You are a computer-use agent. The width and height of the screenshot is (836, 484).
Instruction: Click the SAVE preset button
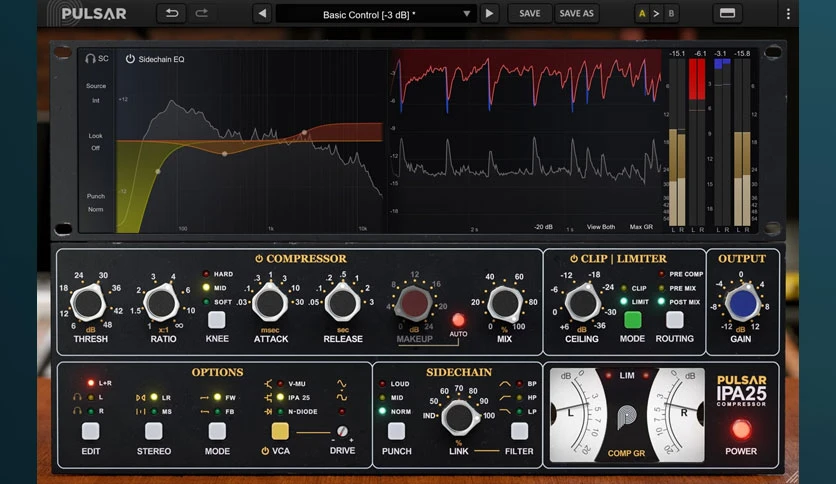[529, 14]
